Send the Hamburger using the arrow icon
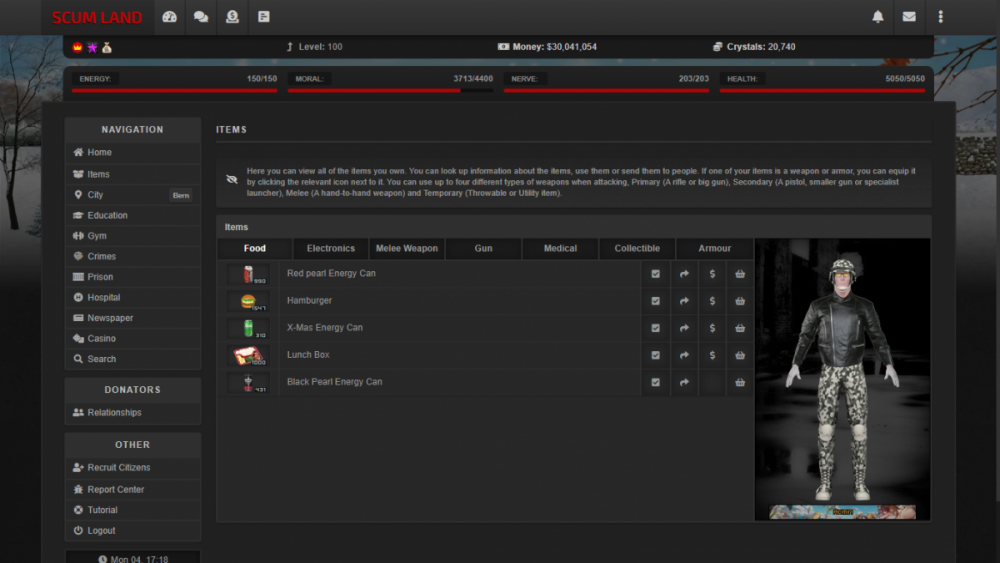 click(684, 301)
